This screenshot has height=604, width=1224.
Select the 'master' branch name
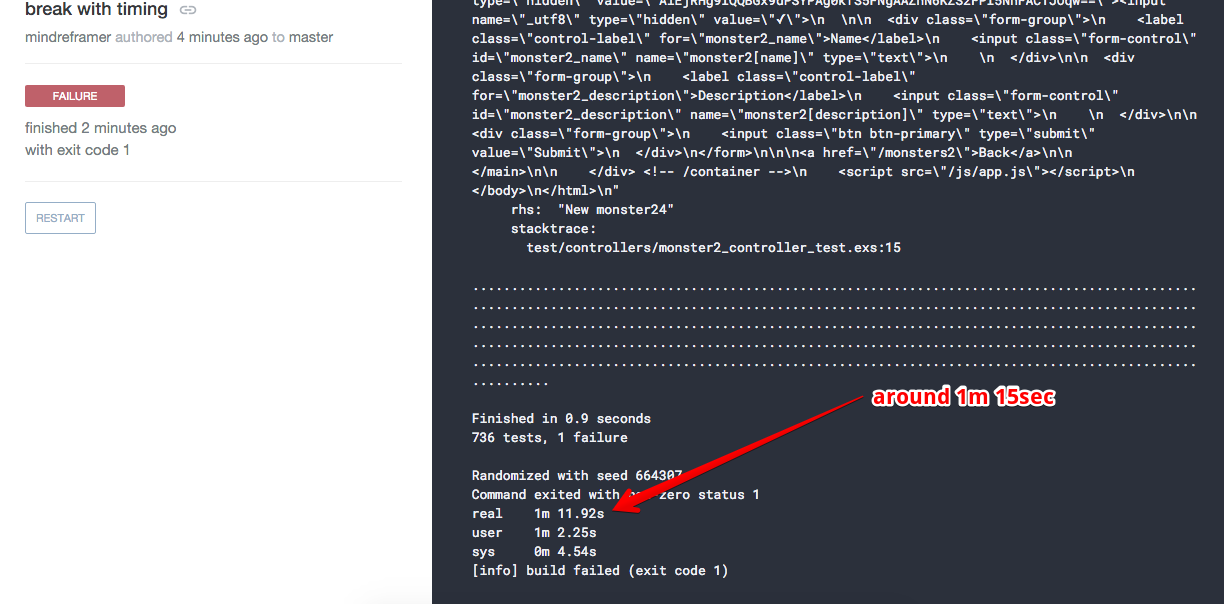[311, 37]
